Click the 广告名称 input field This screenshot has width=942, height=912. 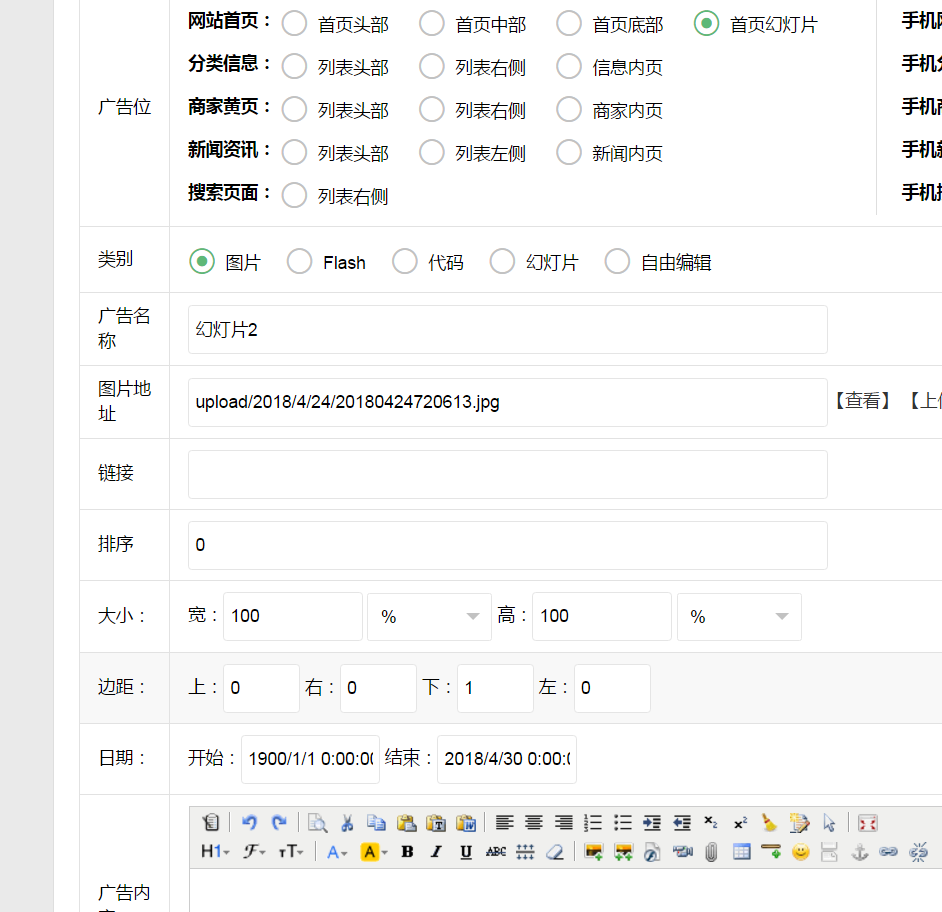pos(507,329)
